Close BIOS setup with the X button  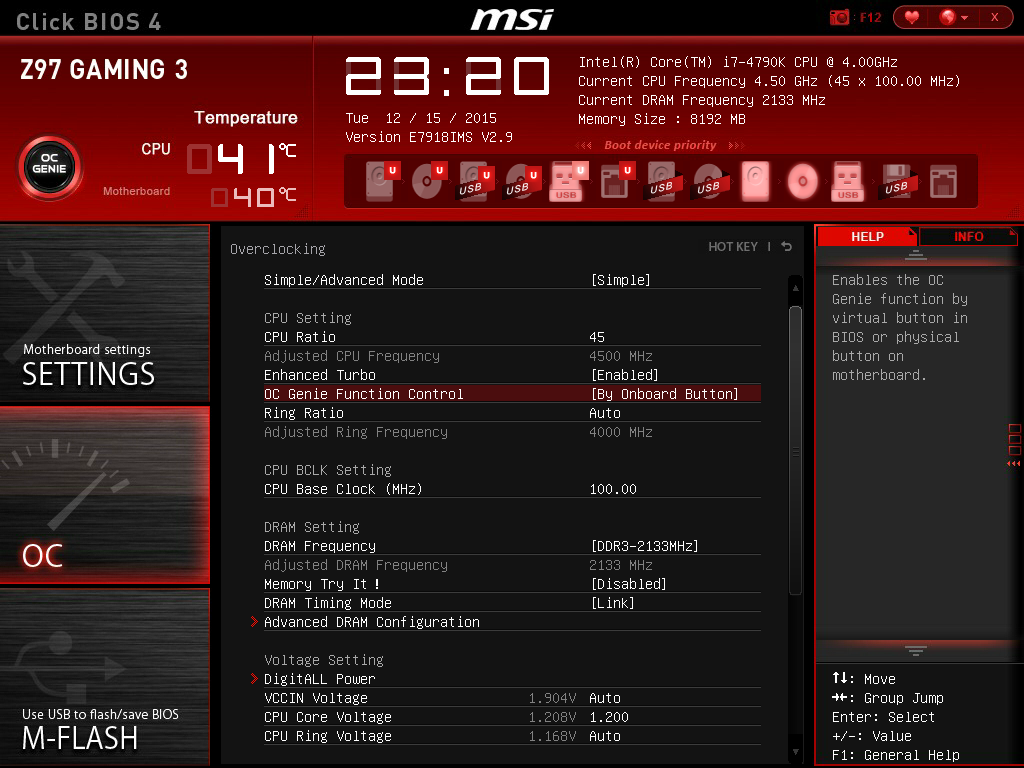[x=994, y=17]
